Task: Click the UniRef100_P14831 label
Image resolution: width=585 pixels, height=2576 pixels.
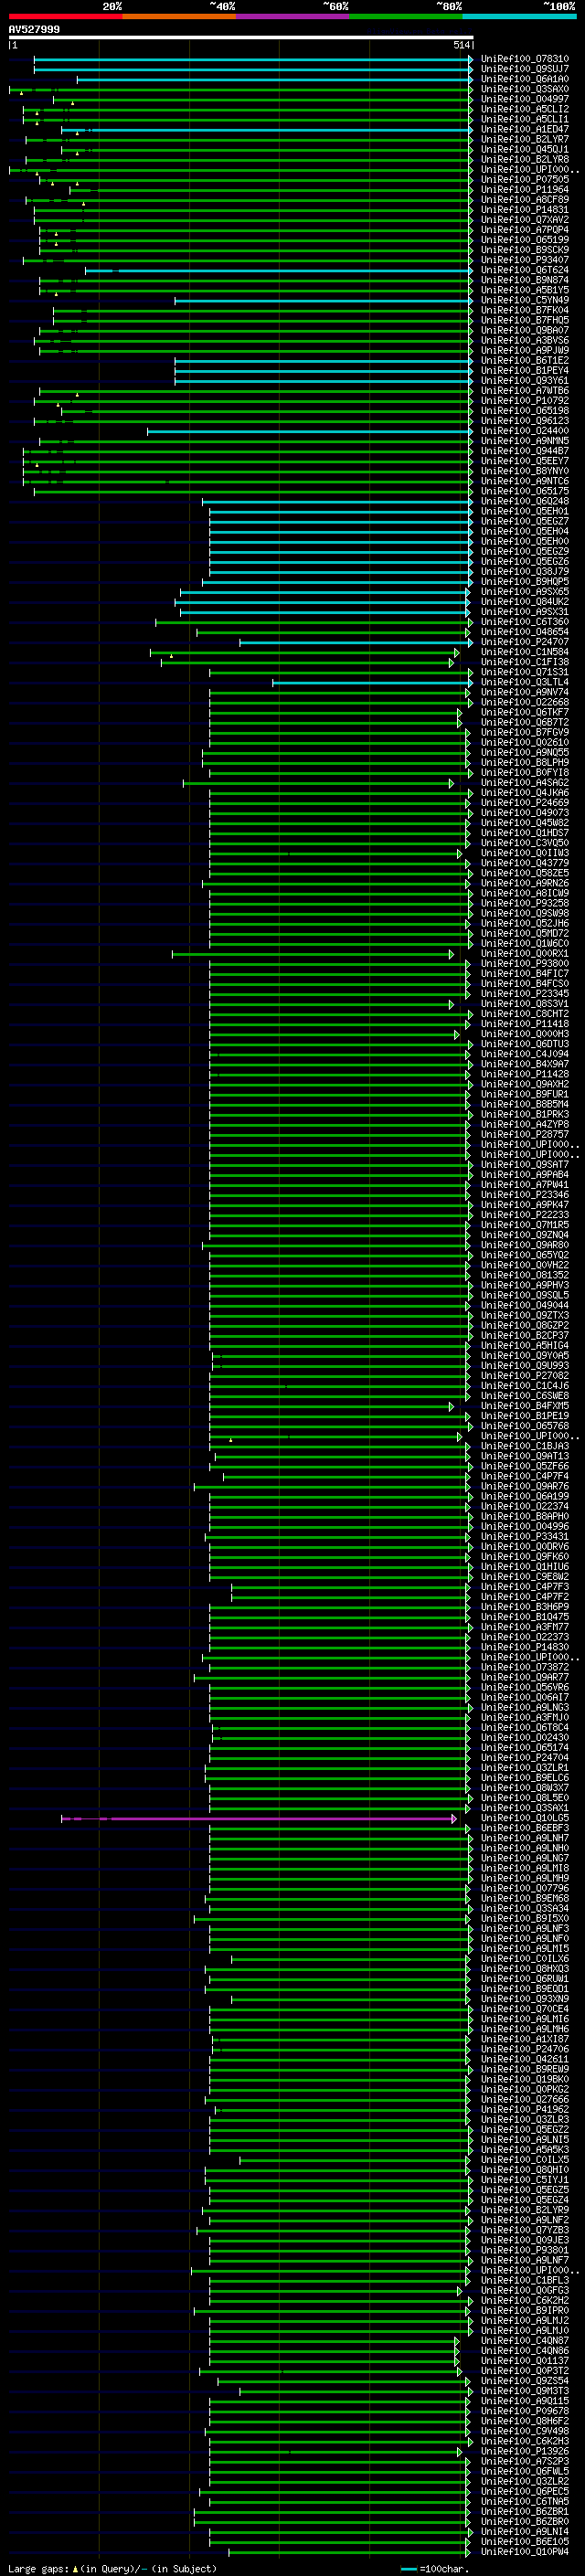Action: [x=525, y=210]
